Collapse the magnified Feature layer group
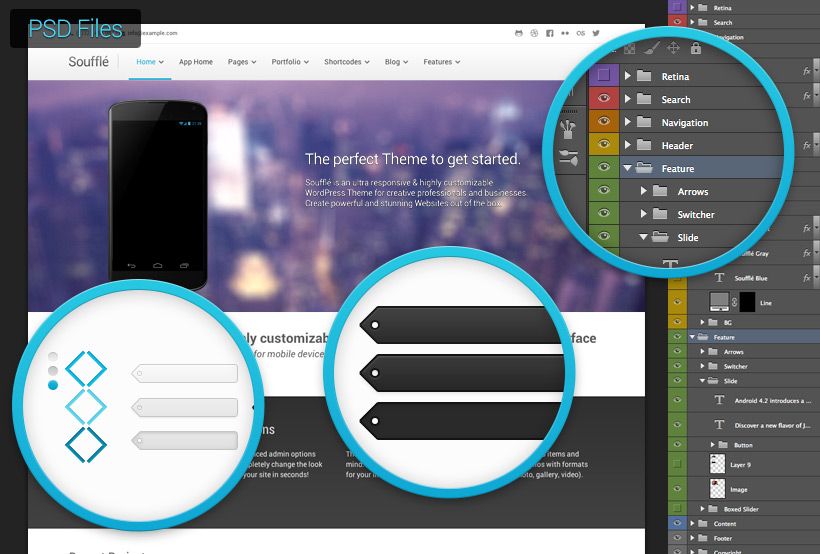The height and width of the screenshot is (554, 820). [x=628, y=169]
